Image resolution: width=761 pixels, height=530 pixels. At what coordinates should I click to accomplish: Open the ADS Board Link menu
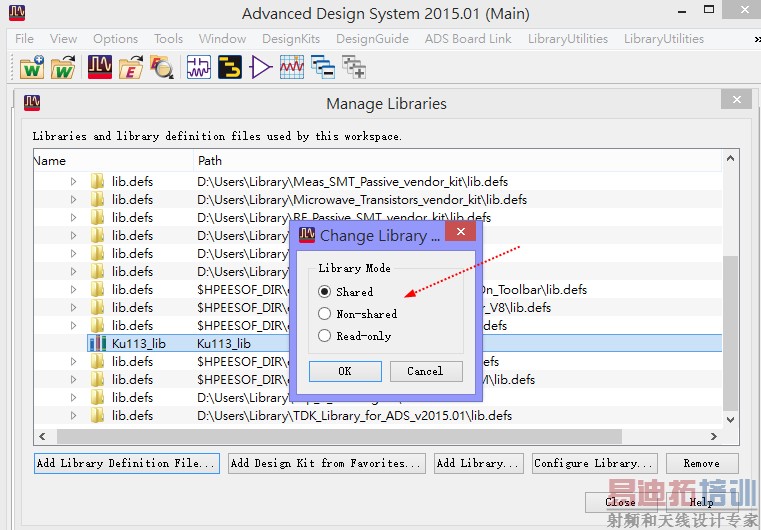(x=468, y=39)
